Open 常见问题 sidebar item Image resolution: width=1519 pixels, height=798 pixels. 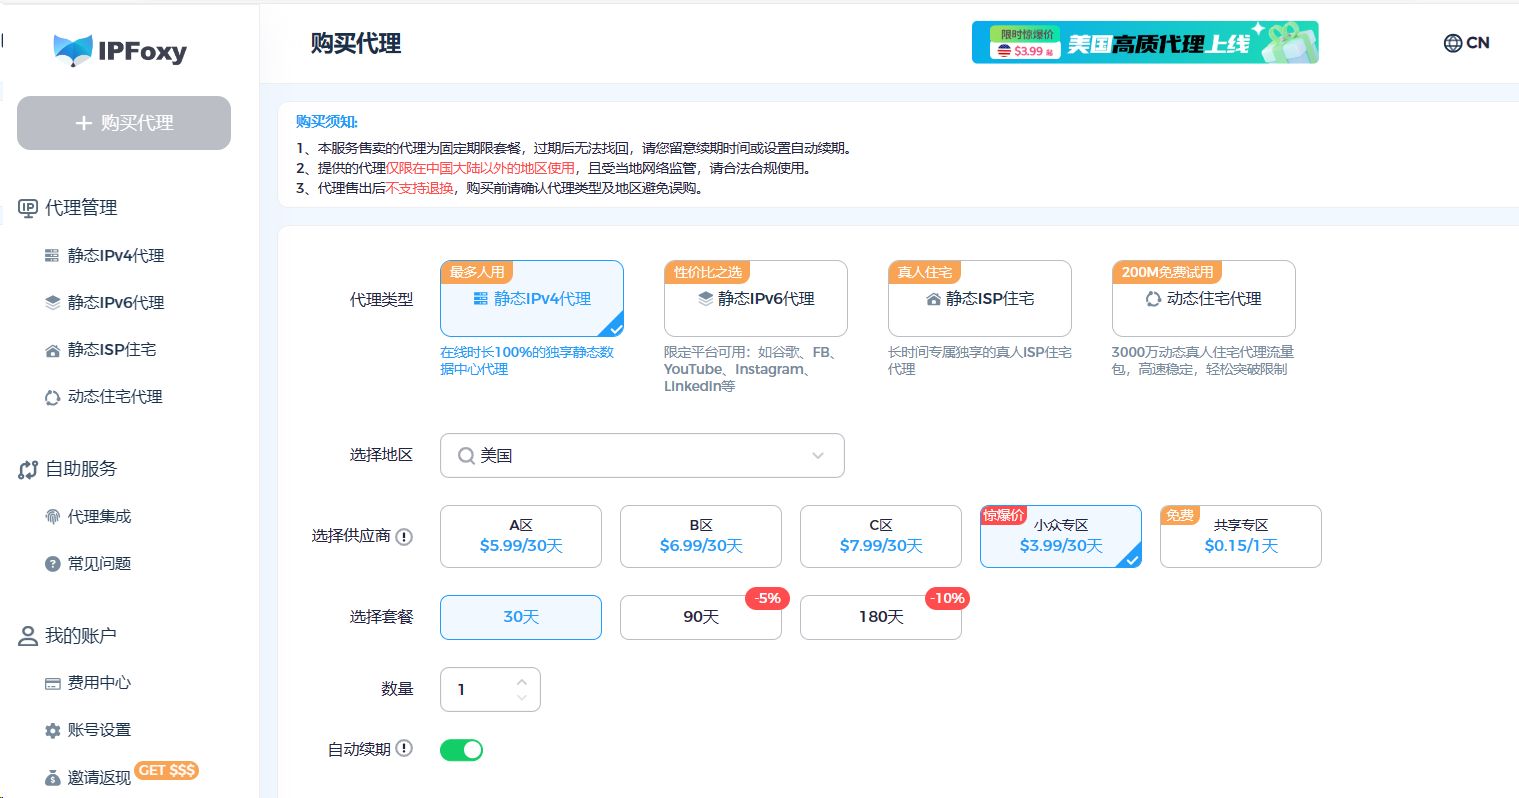tap(100, 563)
